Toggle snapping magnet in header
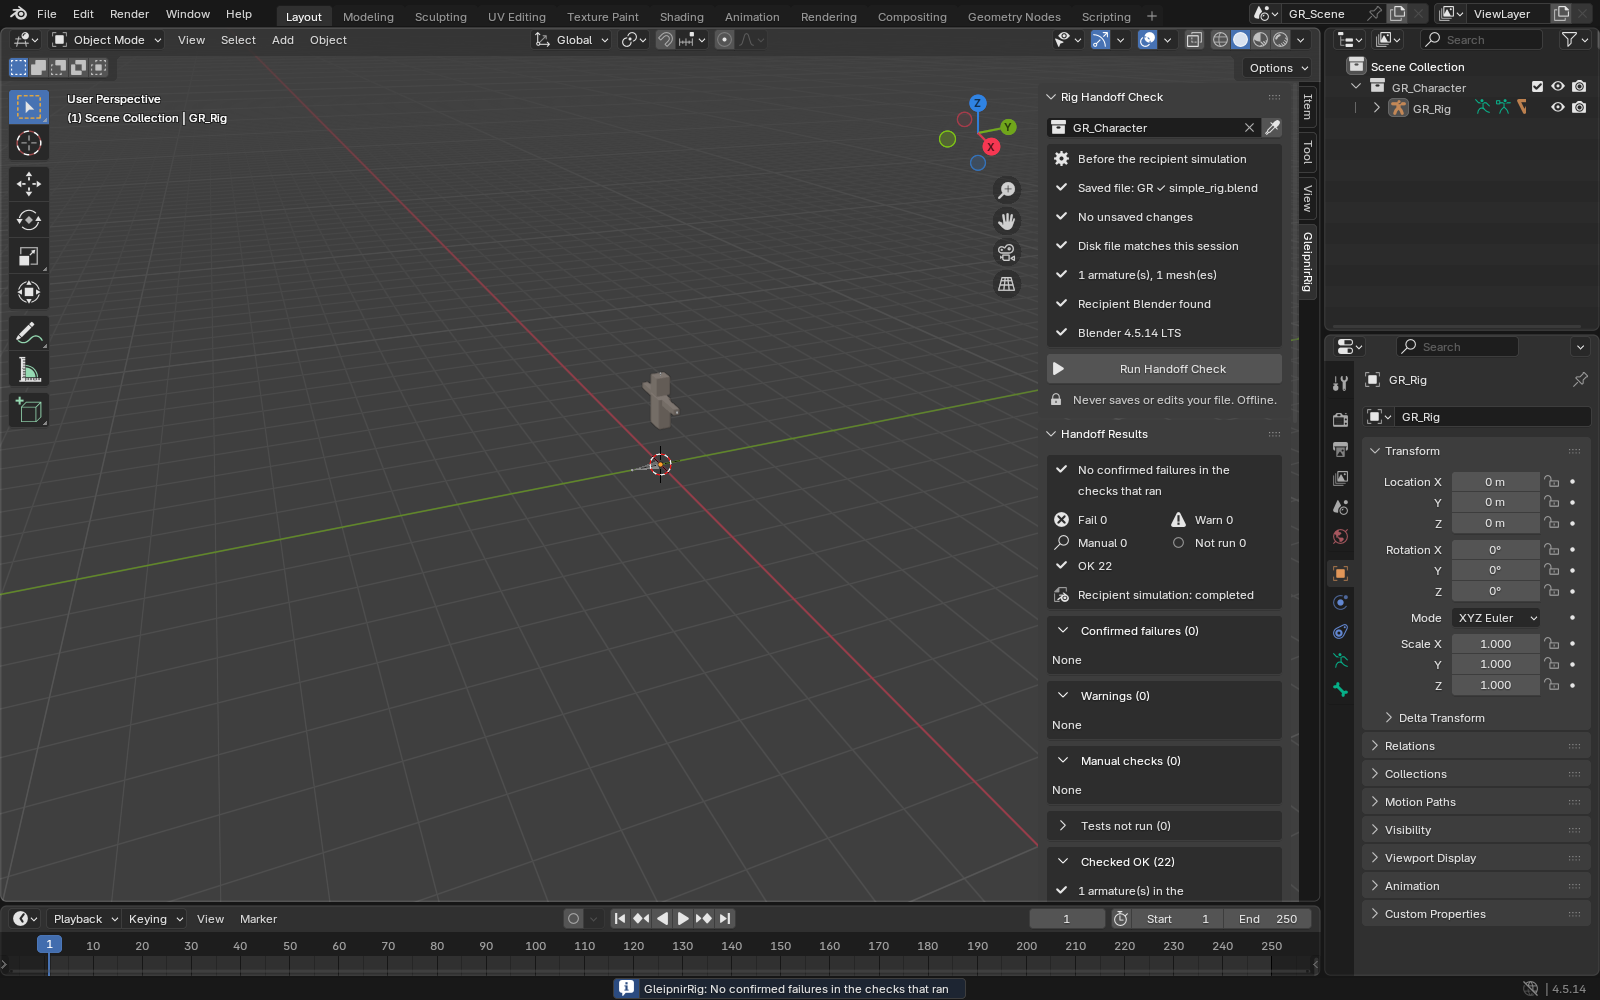The image size is (1600, 1000). (x=665, y=40)
